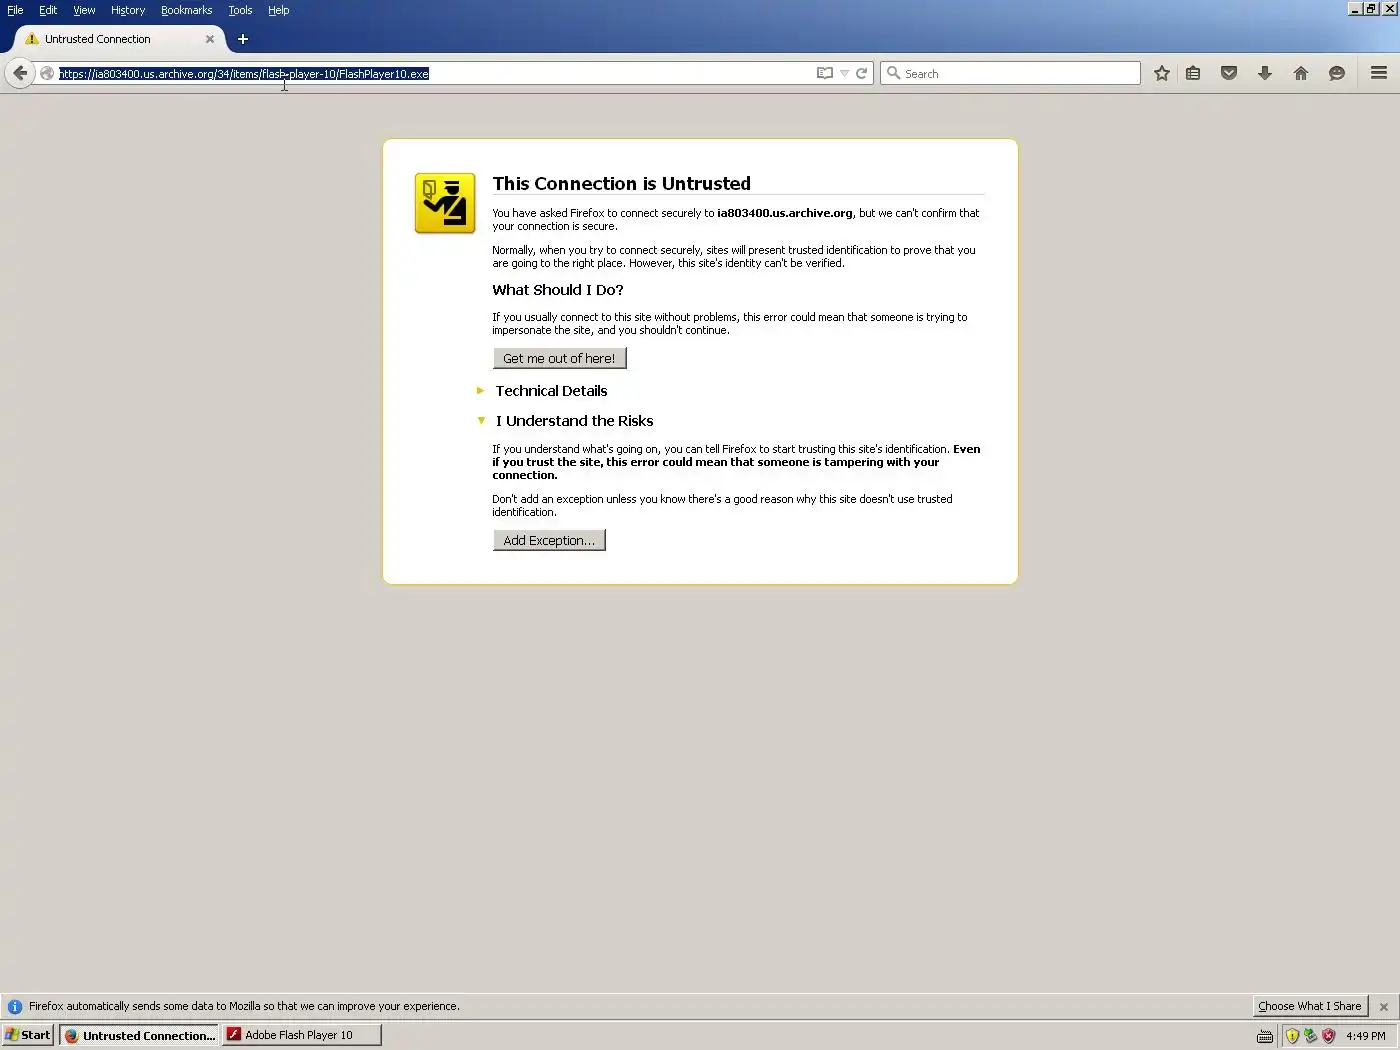This screenshot has height=1050, width=1400.
Task: Toggle Reader View icon in address bar
Action: pos(825,73)
